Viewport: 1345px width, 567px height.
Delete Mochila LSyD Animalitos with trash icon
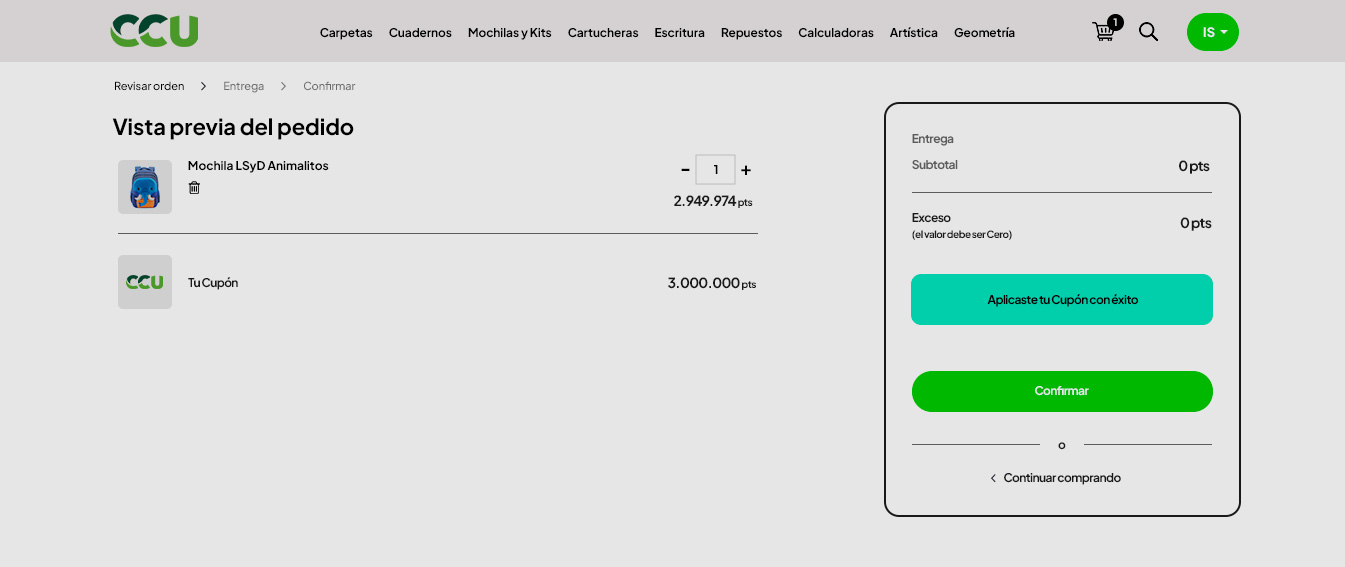194,188
